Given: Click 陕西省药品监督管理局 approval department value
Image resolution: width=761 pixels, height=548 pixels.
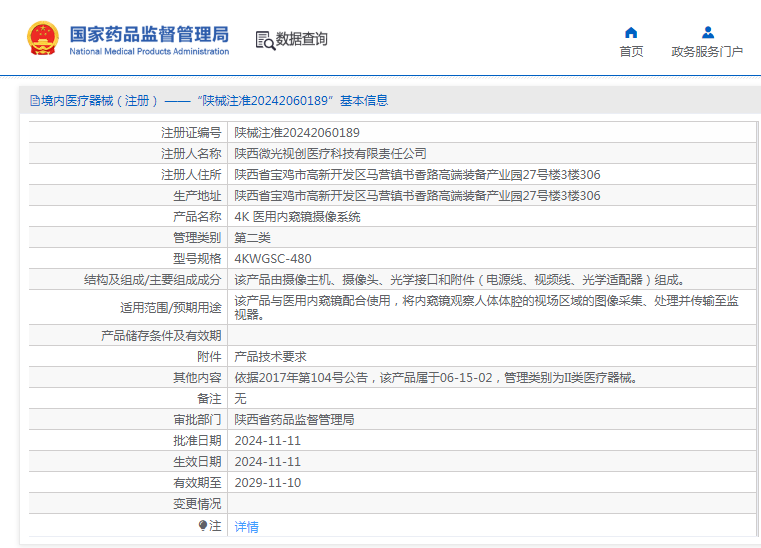Looking at the screenshot, I should click(294, 419).
